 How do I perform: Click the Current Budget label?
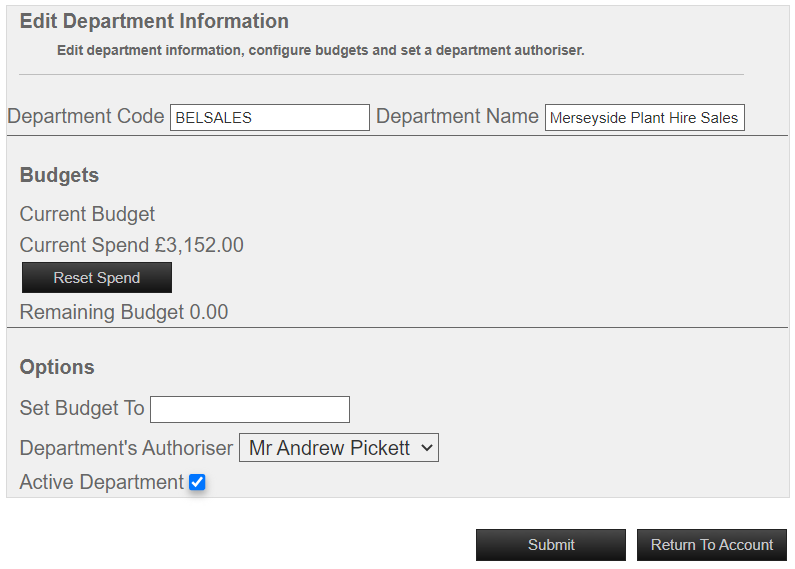coord(87,214)
